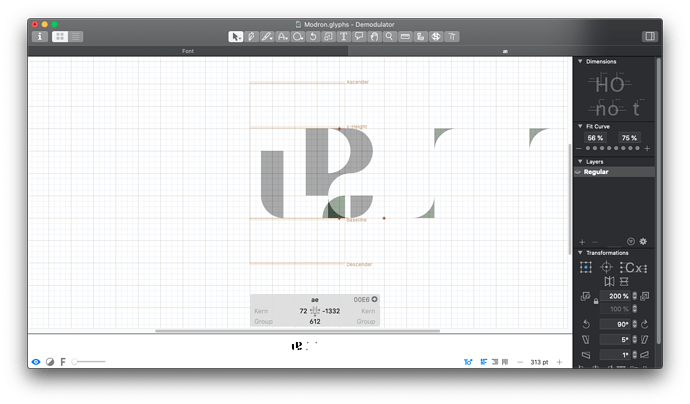
Task: Open the layers filter icon
Action: 631,242
